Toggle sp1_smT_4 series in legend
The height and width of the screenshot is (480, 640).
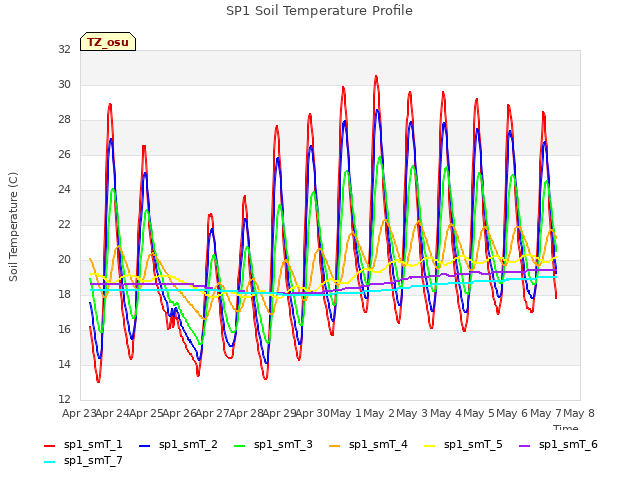coord(368,444)
